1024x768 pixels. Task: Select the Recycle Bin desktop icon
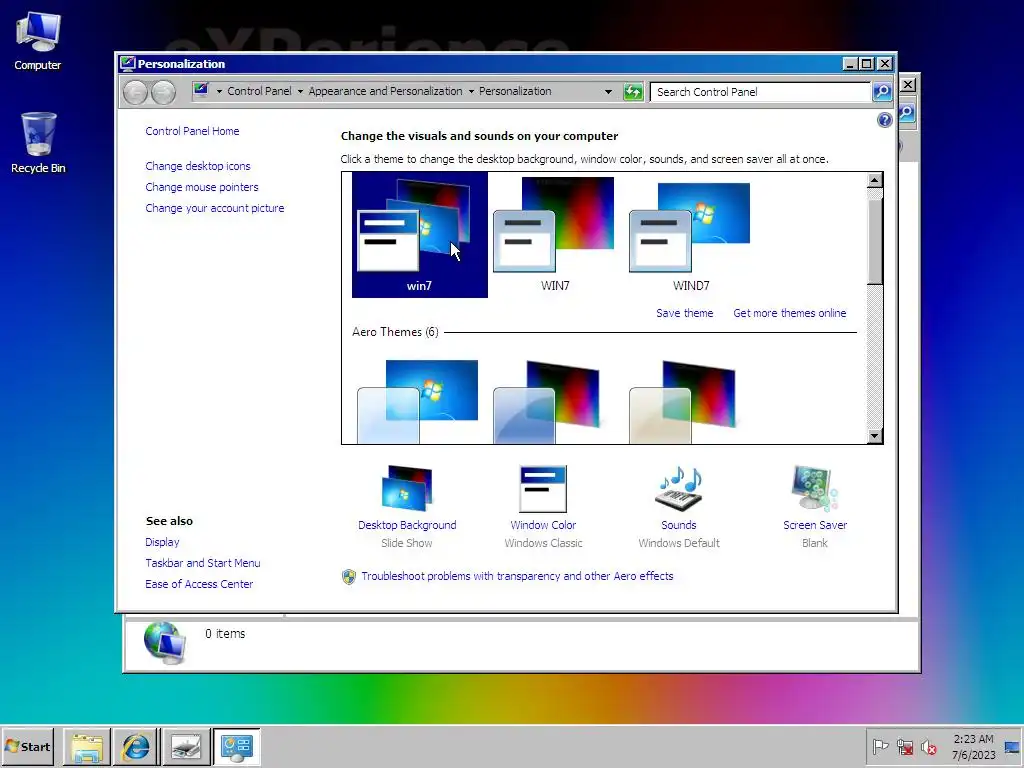click(x=38, y=143)
